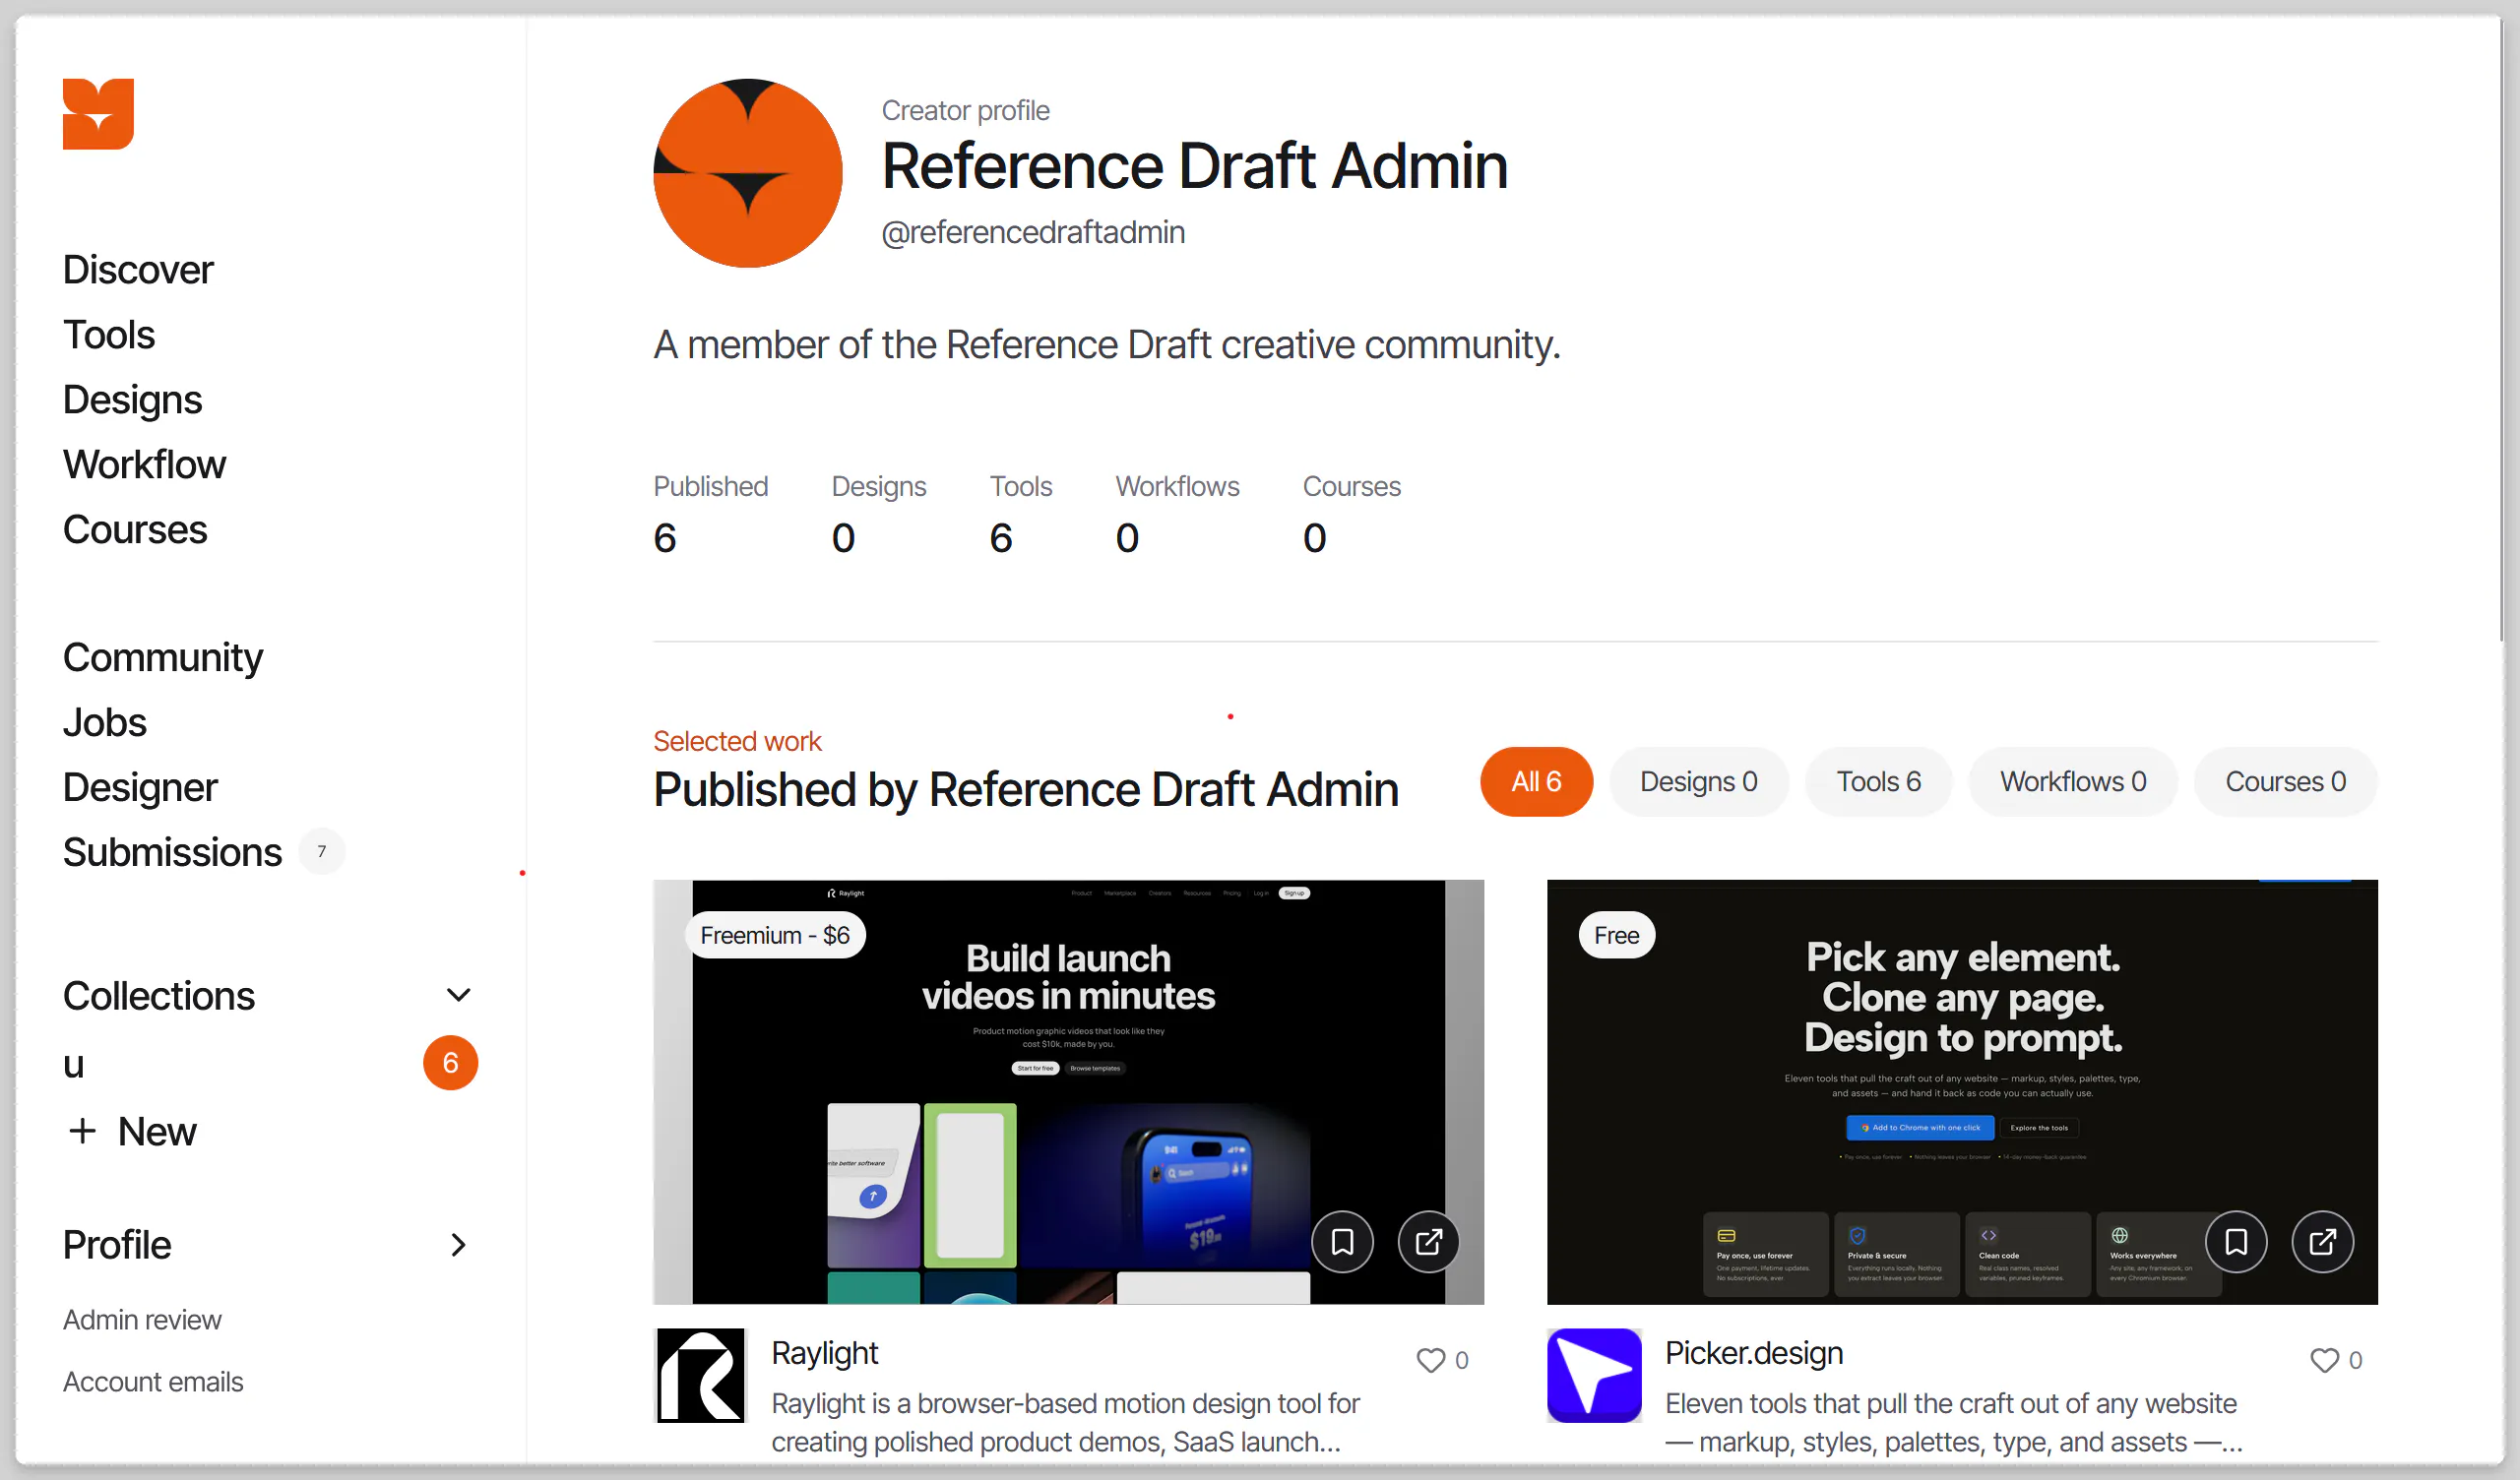Click the orange creator profile avatar
The width and height of the screenshot is (2520, 1480).
click(x=748, y=173)
